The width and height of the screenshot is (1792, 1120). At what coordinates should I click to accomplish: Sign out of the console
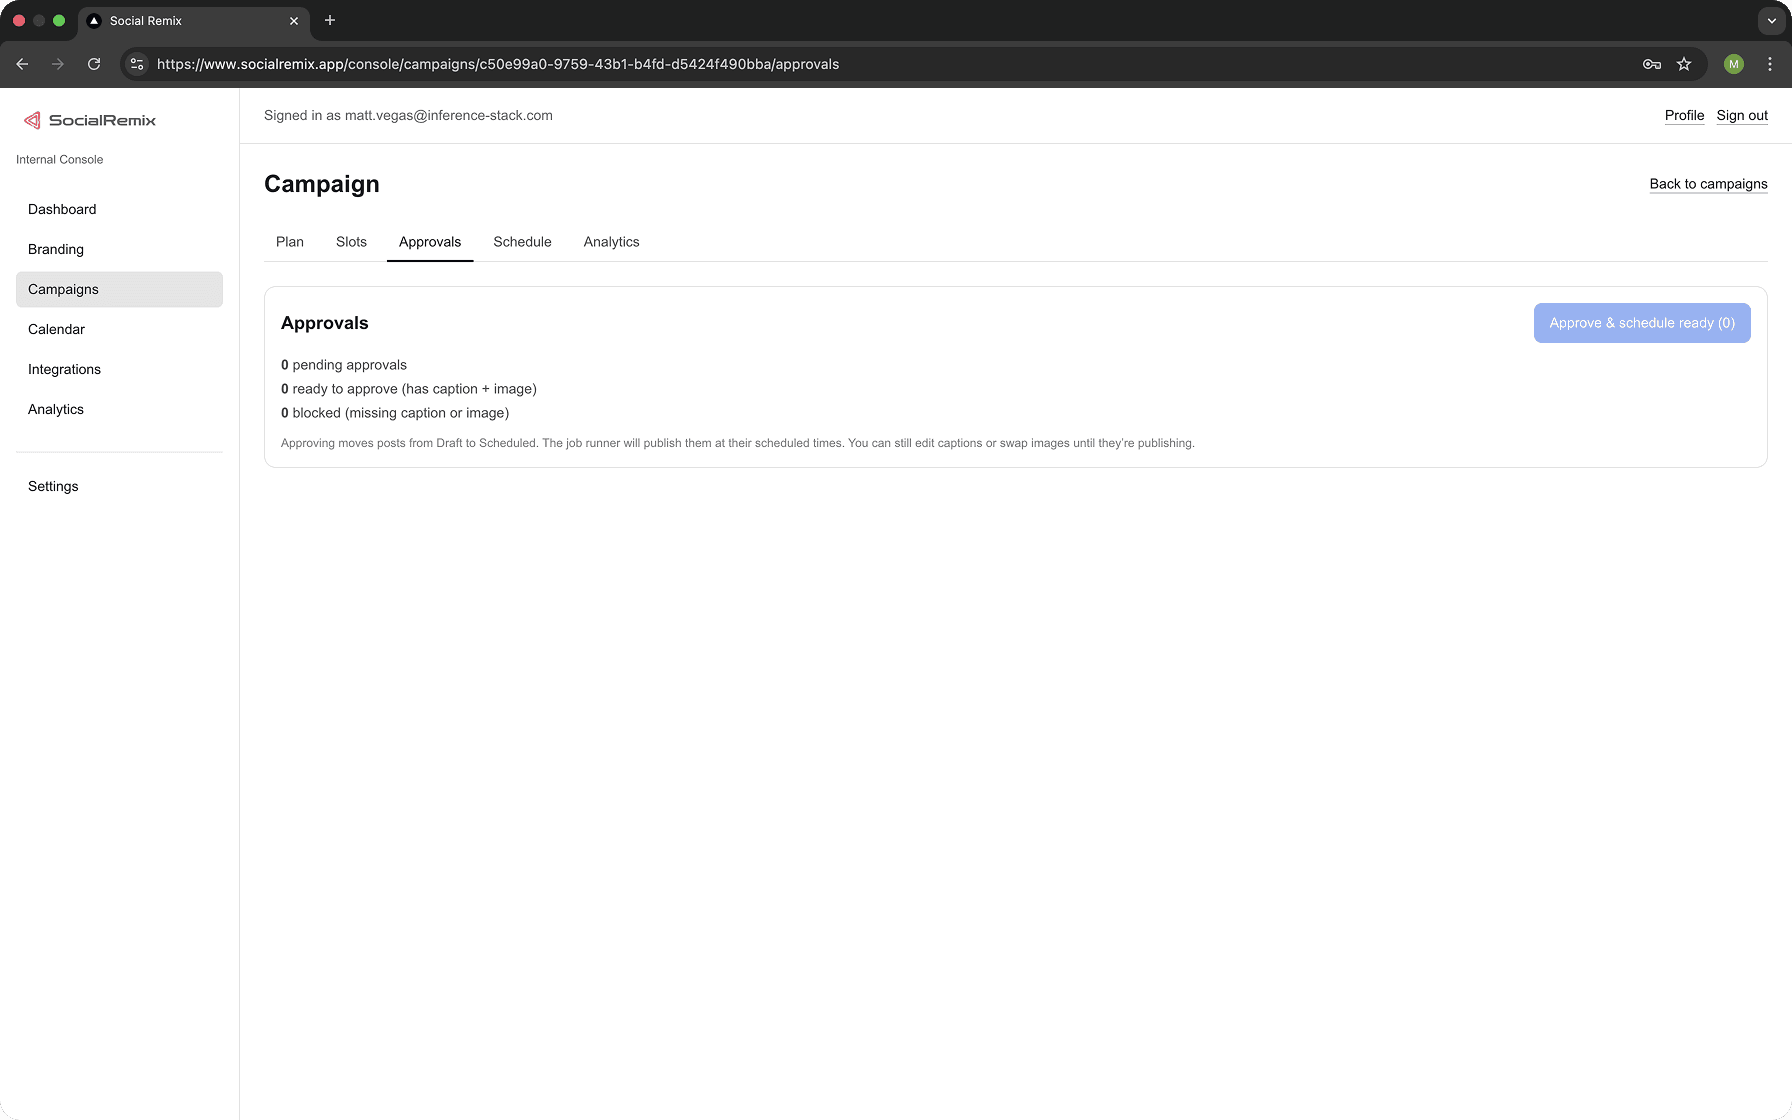1742,116
